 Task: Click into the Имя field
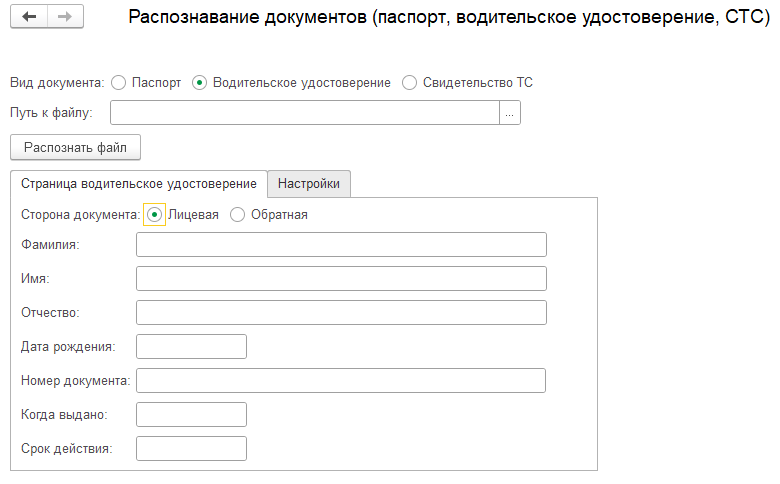(x=341, y=279)
